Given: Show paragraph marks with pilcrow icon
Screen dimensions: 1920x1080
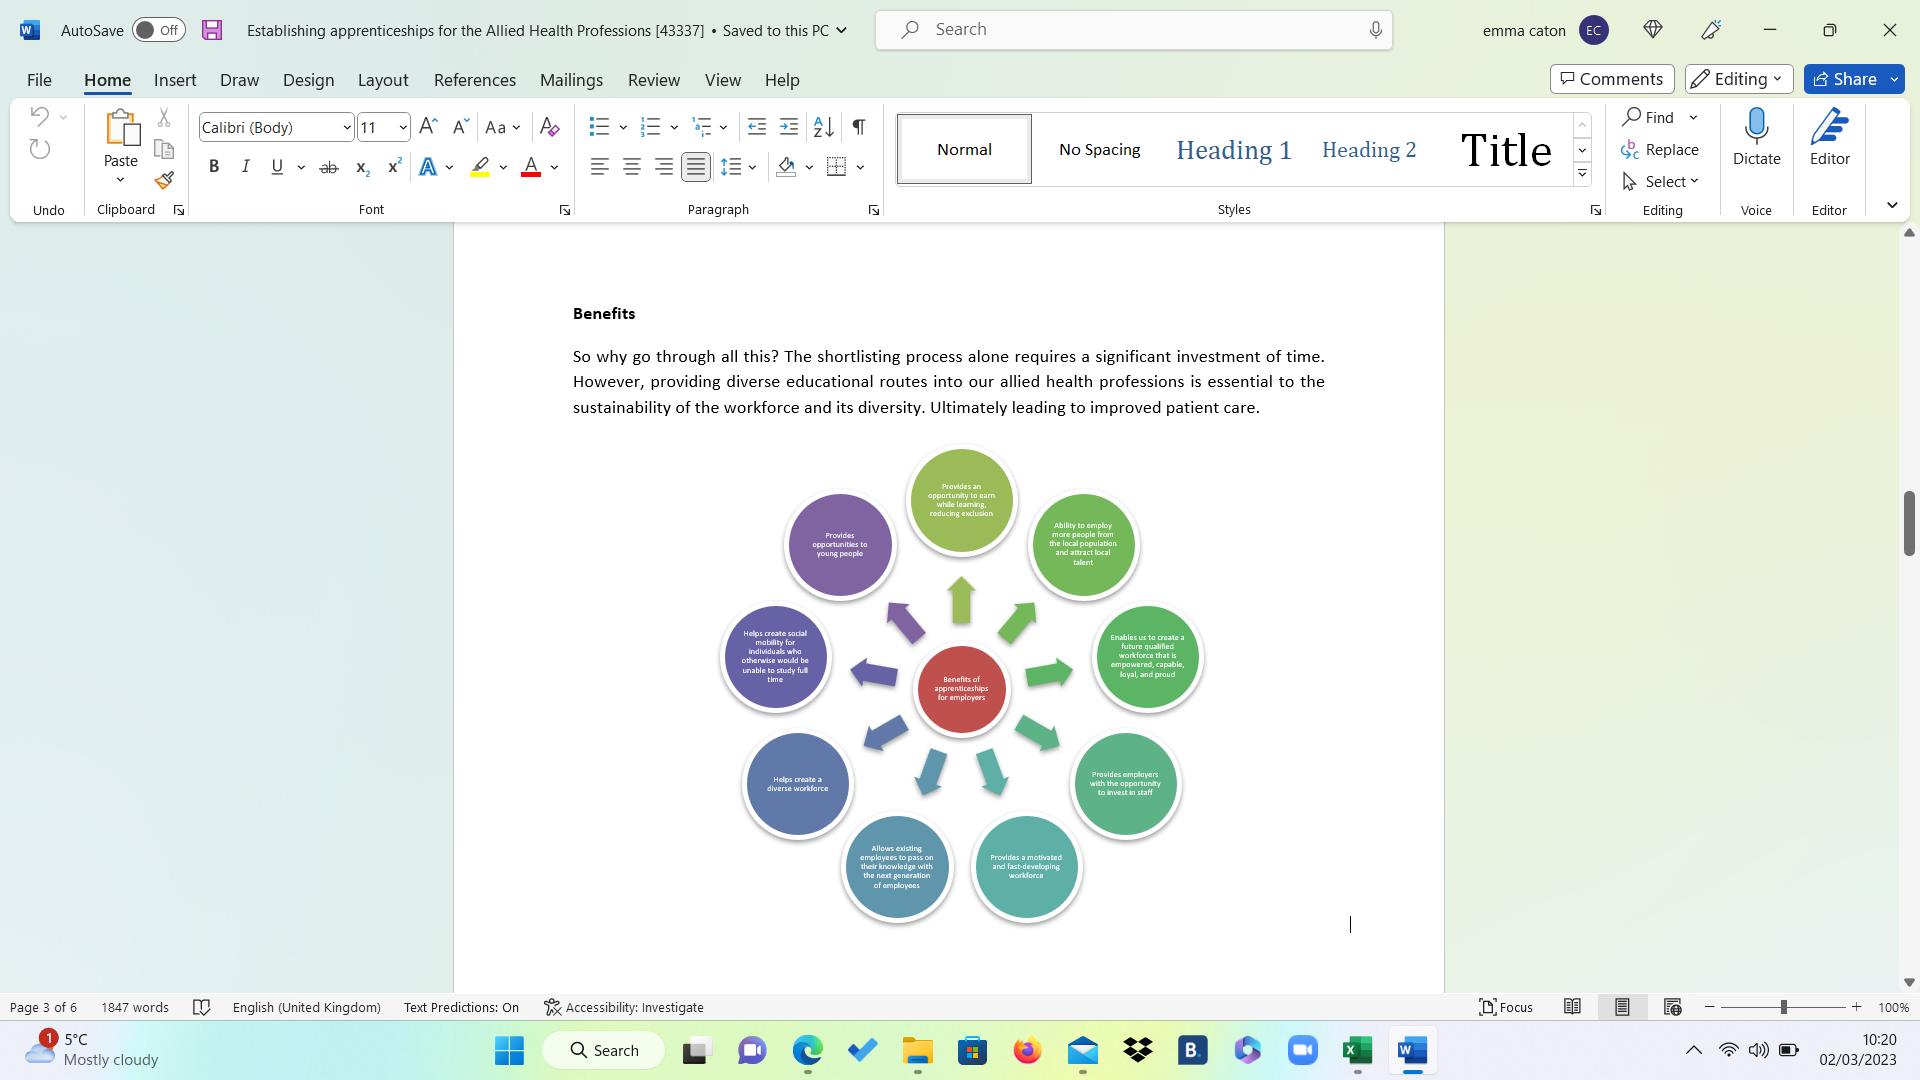Looking at the screenshot, I should (x=858, y=127).
